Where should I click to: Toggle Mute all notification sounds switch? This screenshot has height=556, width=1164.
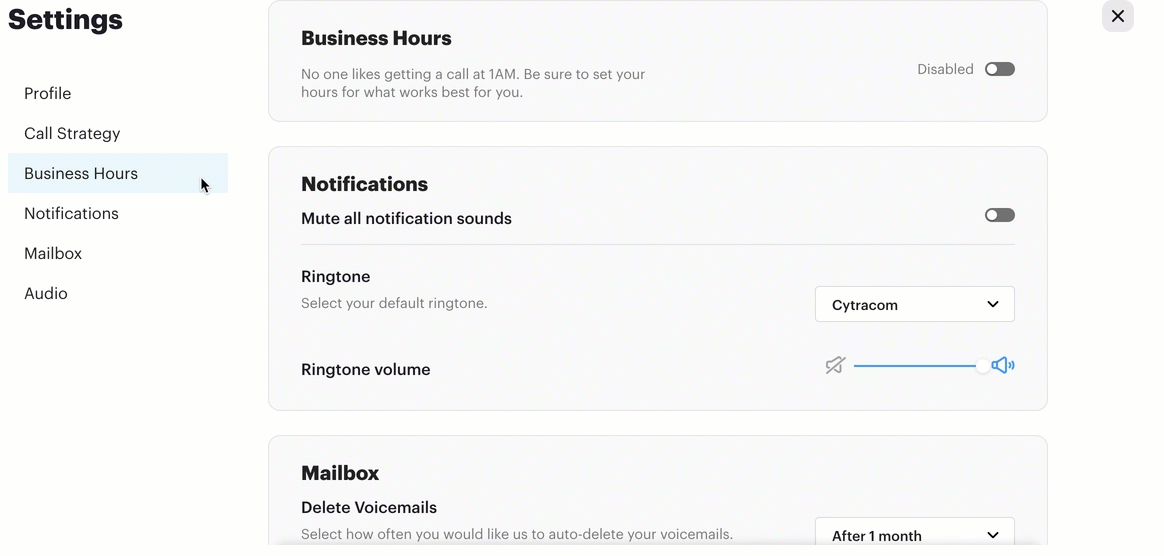pyautogui.click(x=999, y=215)
